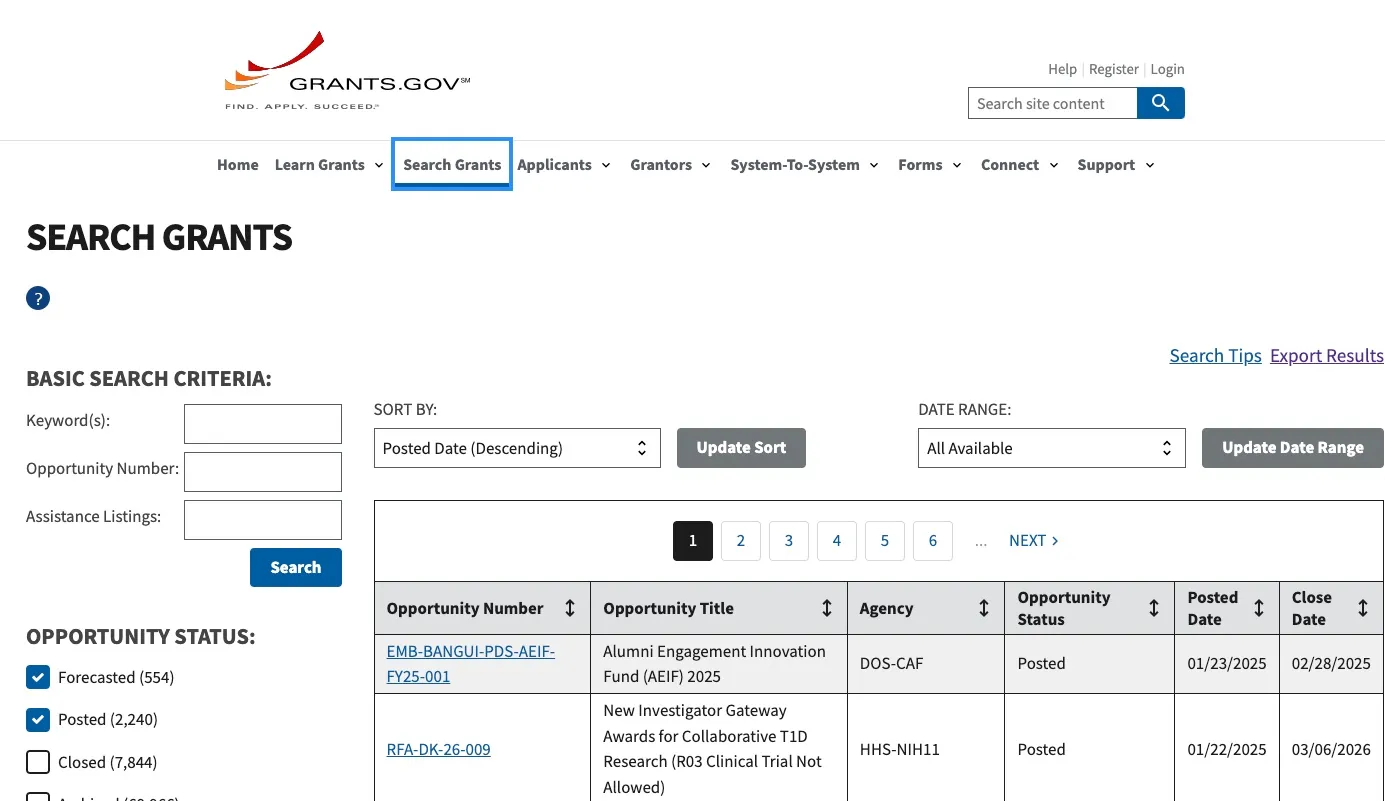1385x801 pixels.
Task: Expand the Forms menu
Action: point(930,165)
